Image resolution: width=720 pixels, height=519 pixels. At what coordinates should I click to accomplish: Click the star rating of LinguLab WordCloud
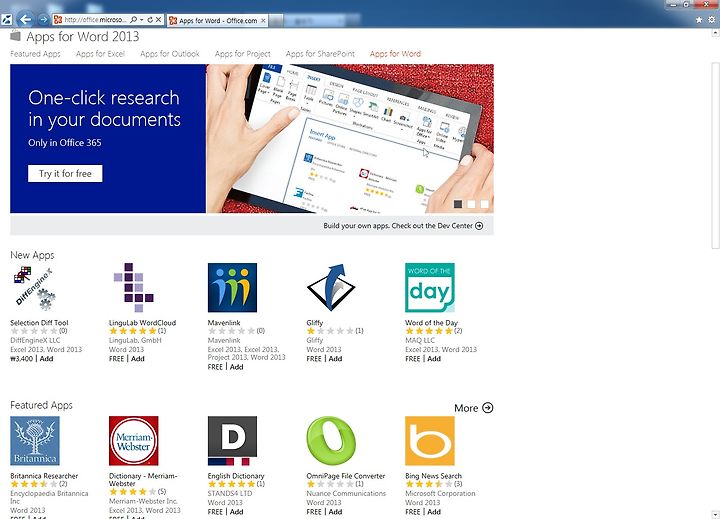click(x=133, y=331)
